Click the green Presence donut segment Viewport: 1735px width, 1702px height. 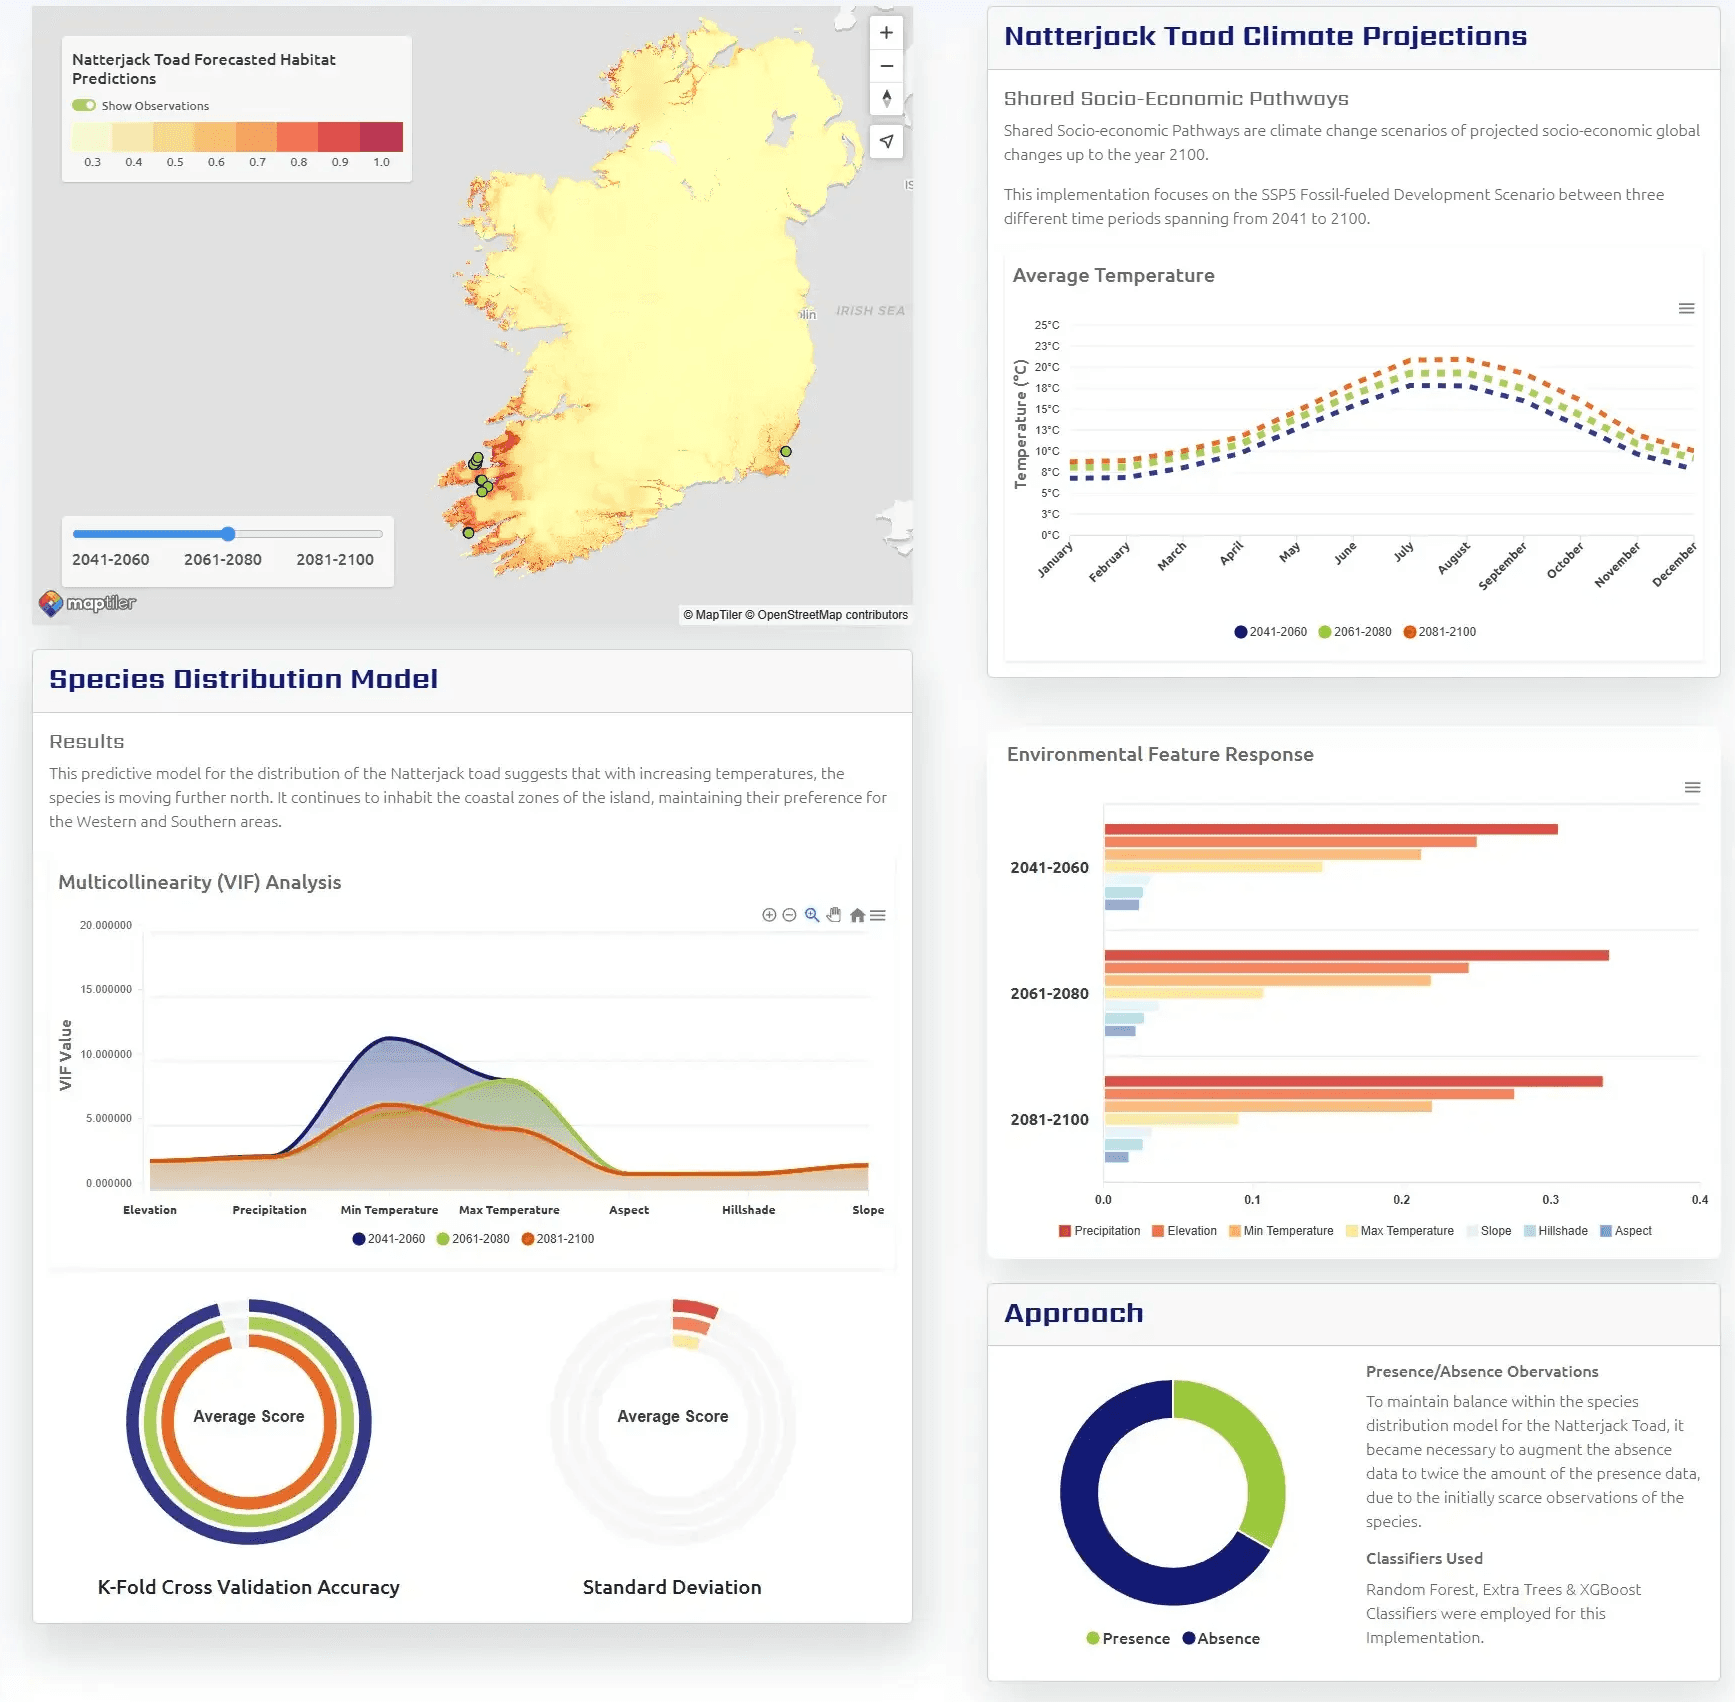pyautogui.click(x=1258, y=1445)
